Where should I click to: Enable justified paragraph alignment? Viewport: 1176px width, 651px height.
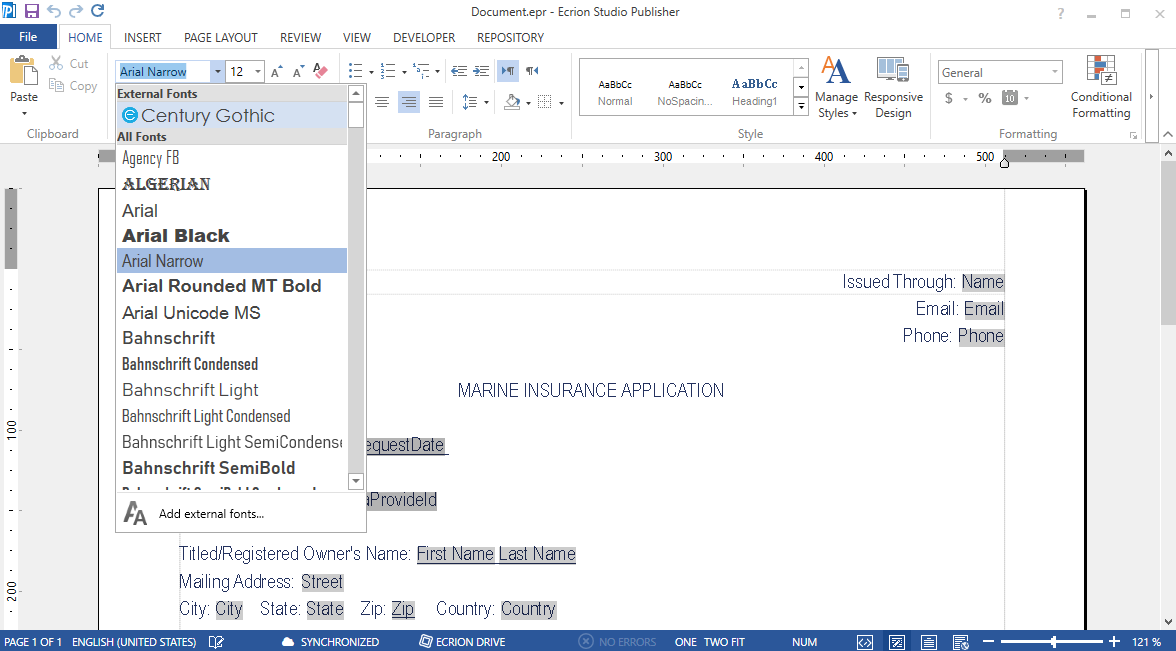point(436,101)
